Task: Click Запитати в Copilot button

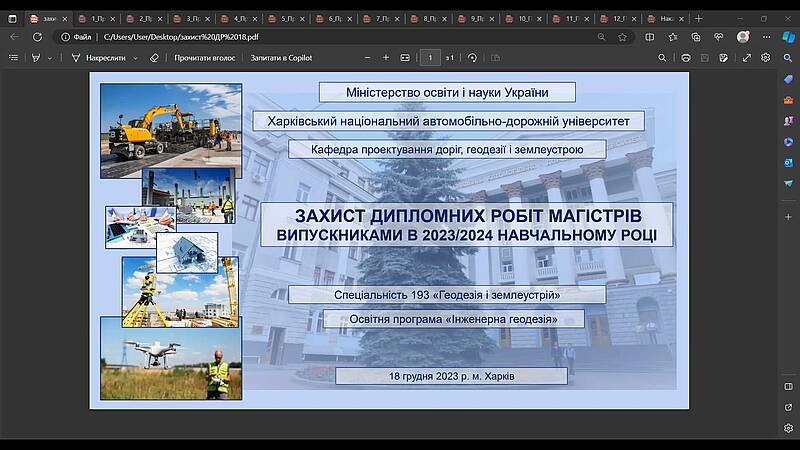Action: (281, 58)
